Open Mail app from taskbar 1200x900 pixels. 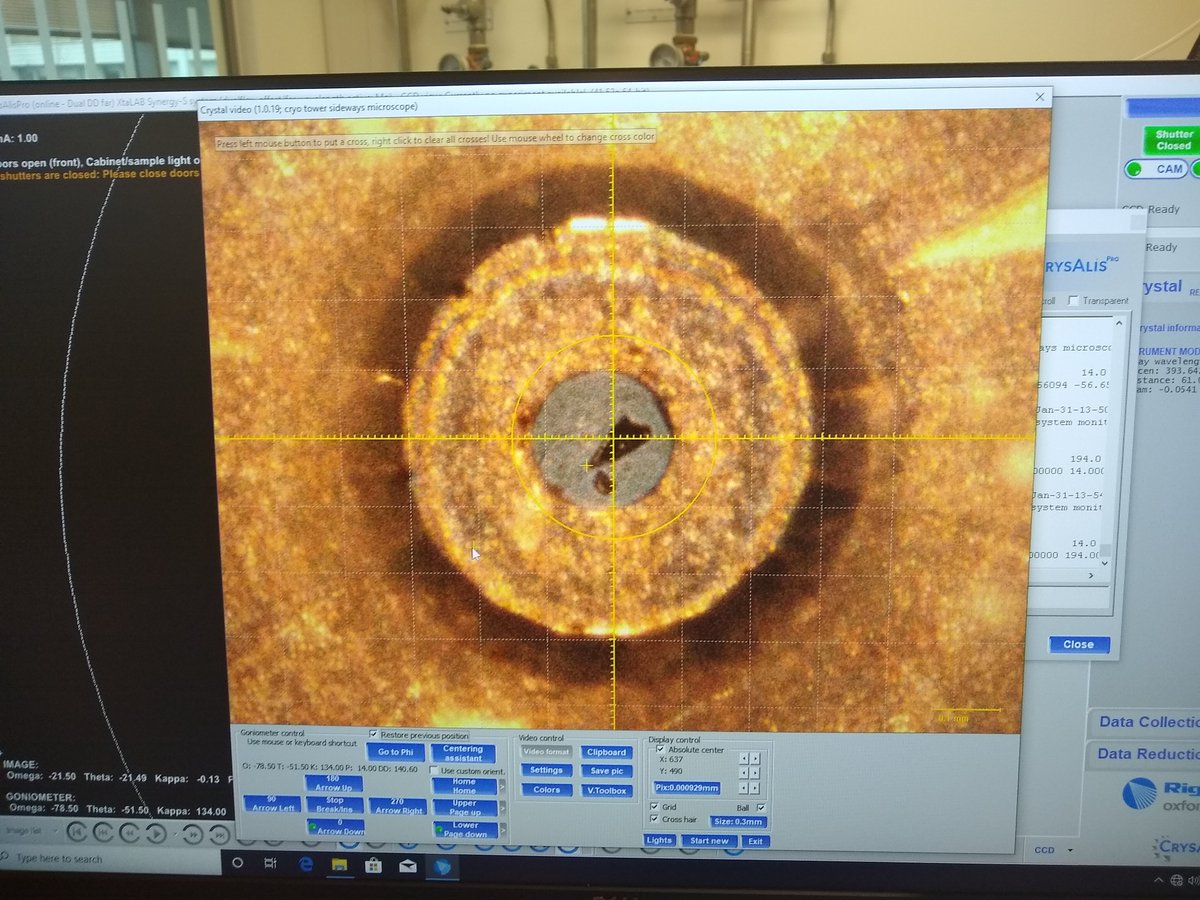click(408, 865)
